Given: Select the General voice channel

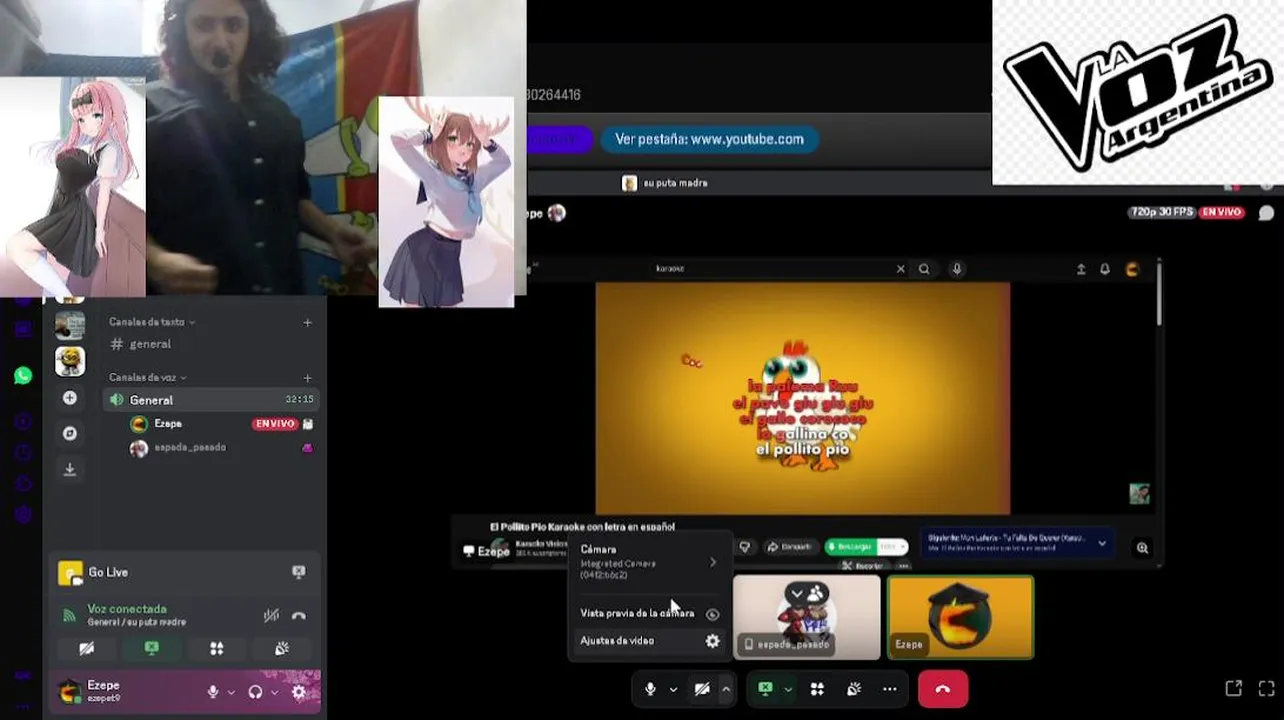Looking at the screenshot, I should click(210, 400).
